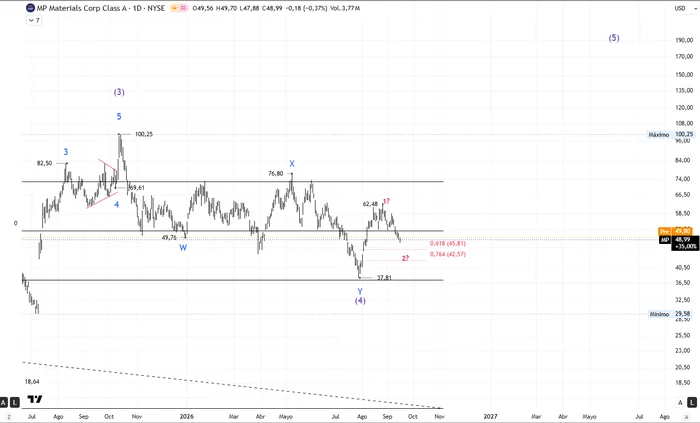Click the 190,00 value on price axis
Viewport: 700px width, 423px height.
pyautogui.click(x=684, y=40)
